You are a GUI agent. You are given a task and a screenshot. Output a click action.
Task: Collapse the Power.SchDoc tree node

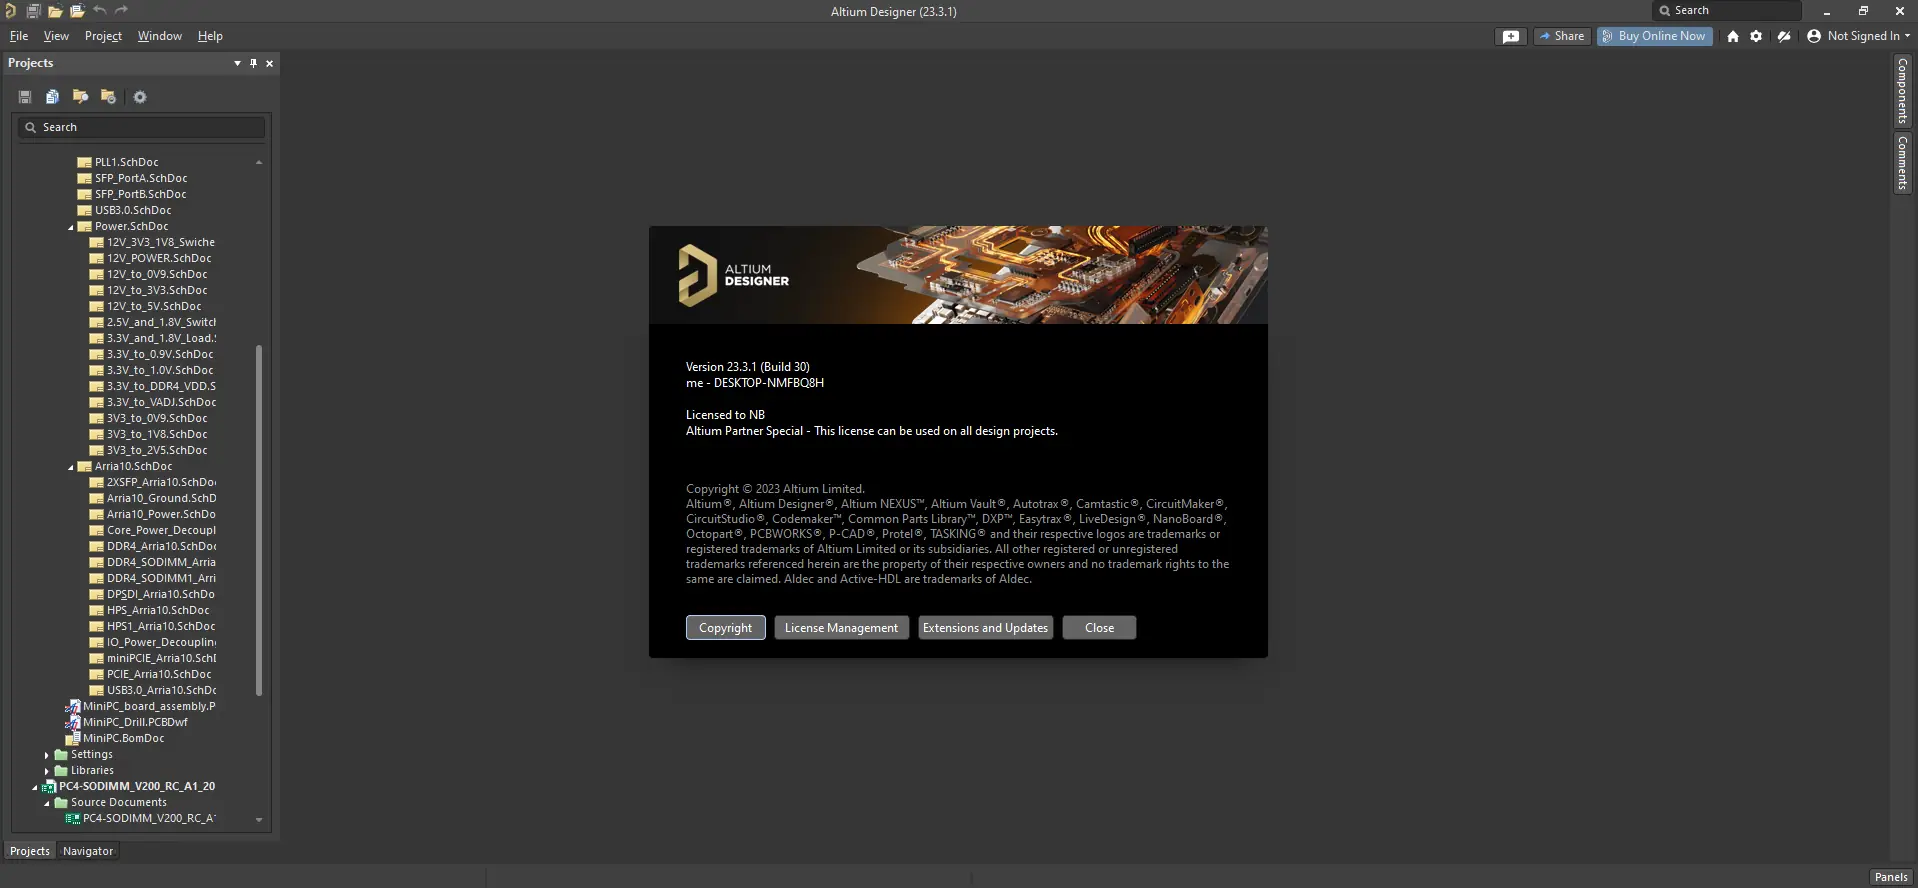coord(71,227)
